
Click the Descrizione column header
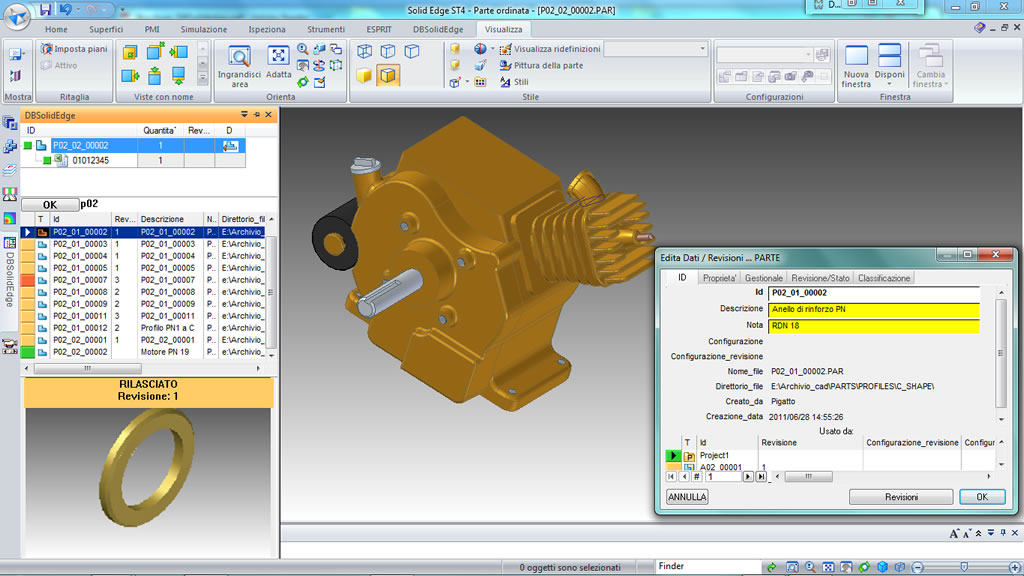[170, 219]
